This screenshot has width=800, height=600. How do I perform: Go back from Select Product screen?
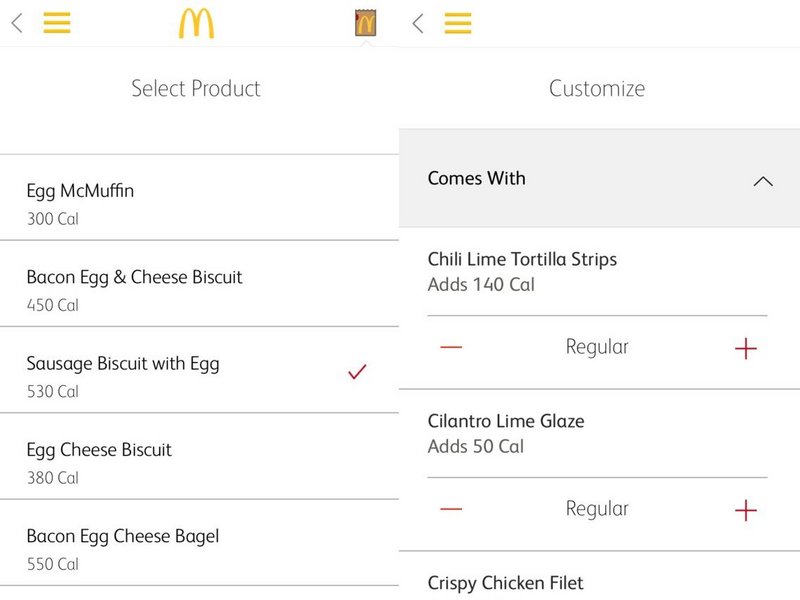coord(17,23)
